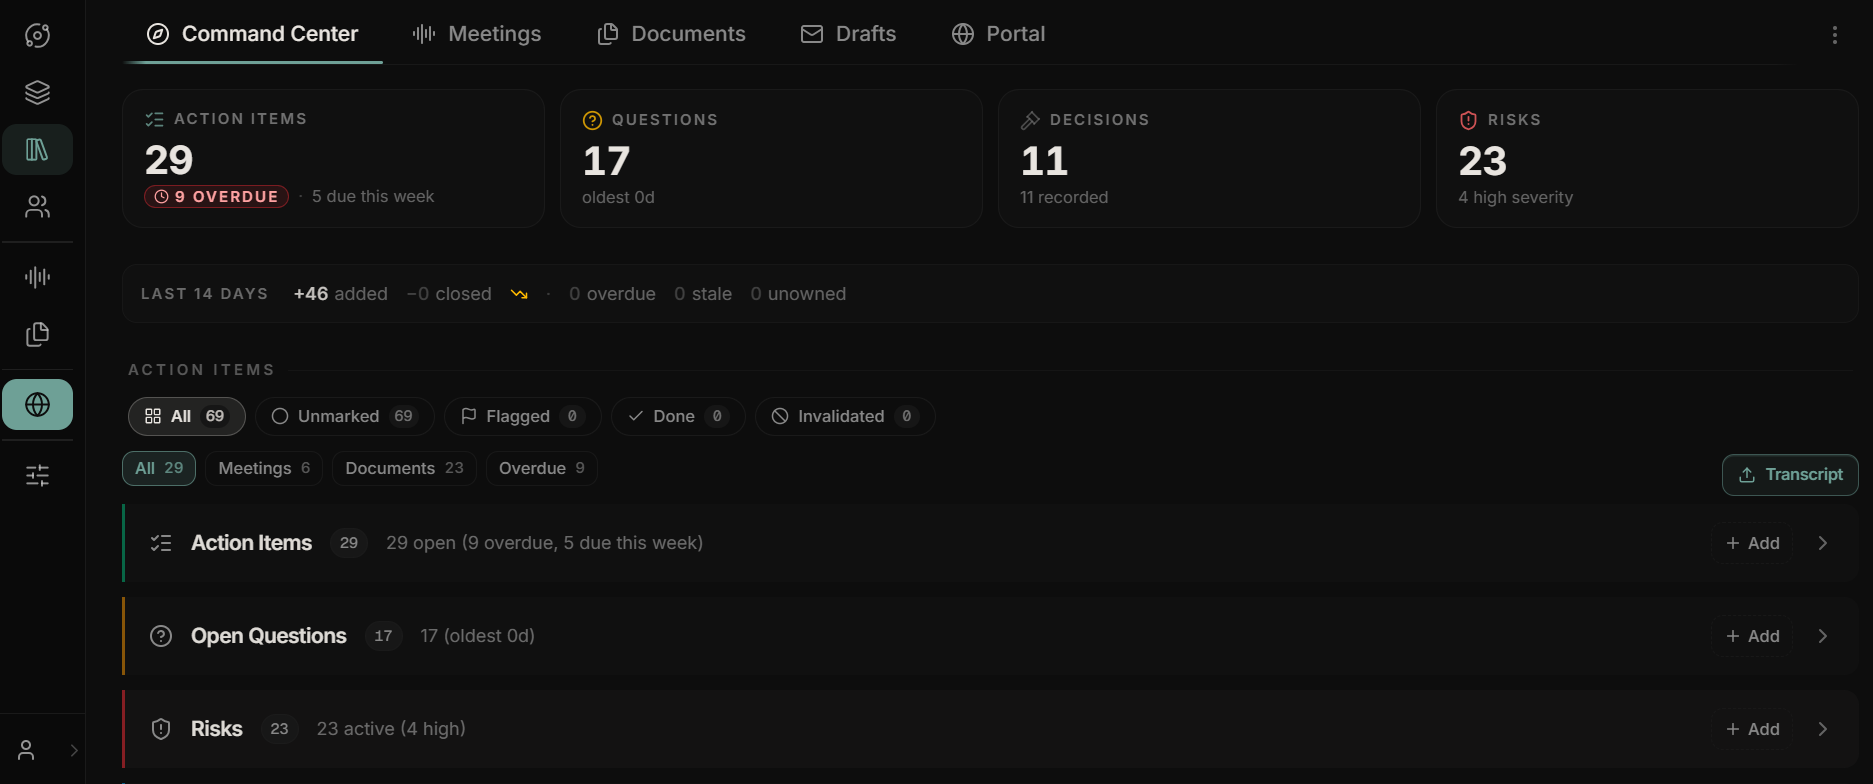Open the people icon in sidebar

point(37,207)
